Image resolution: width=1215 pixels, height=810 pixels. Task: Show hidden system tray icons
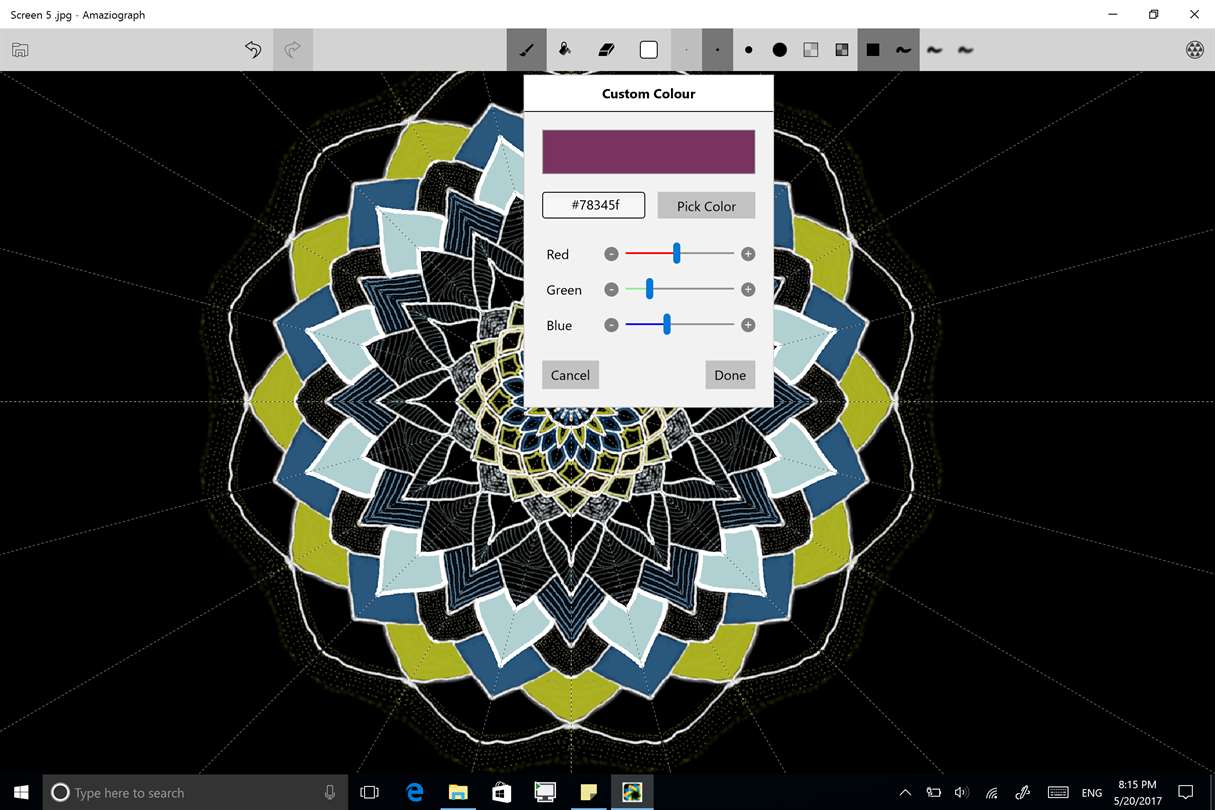click(905, 792)
